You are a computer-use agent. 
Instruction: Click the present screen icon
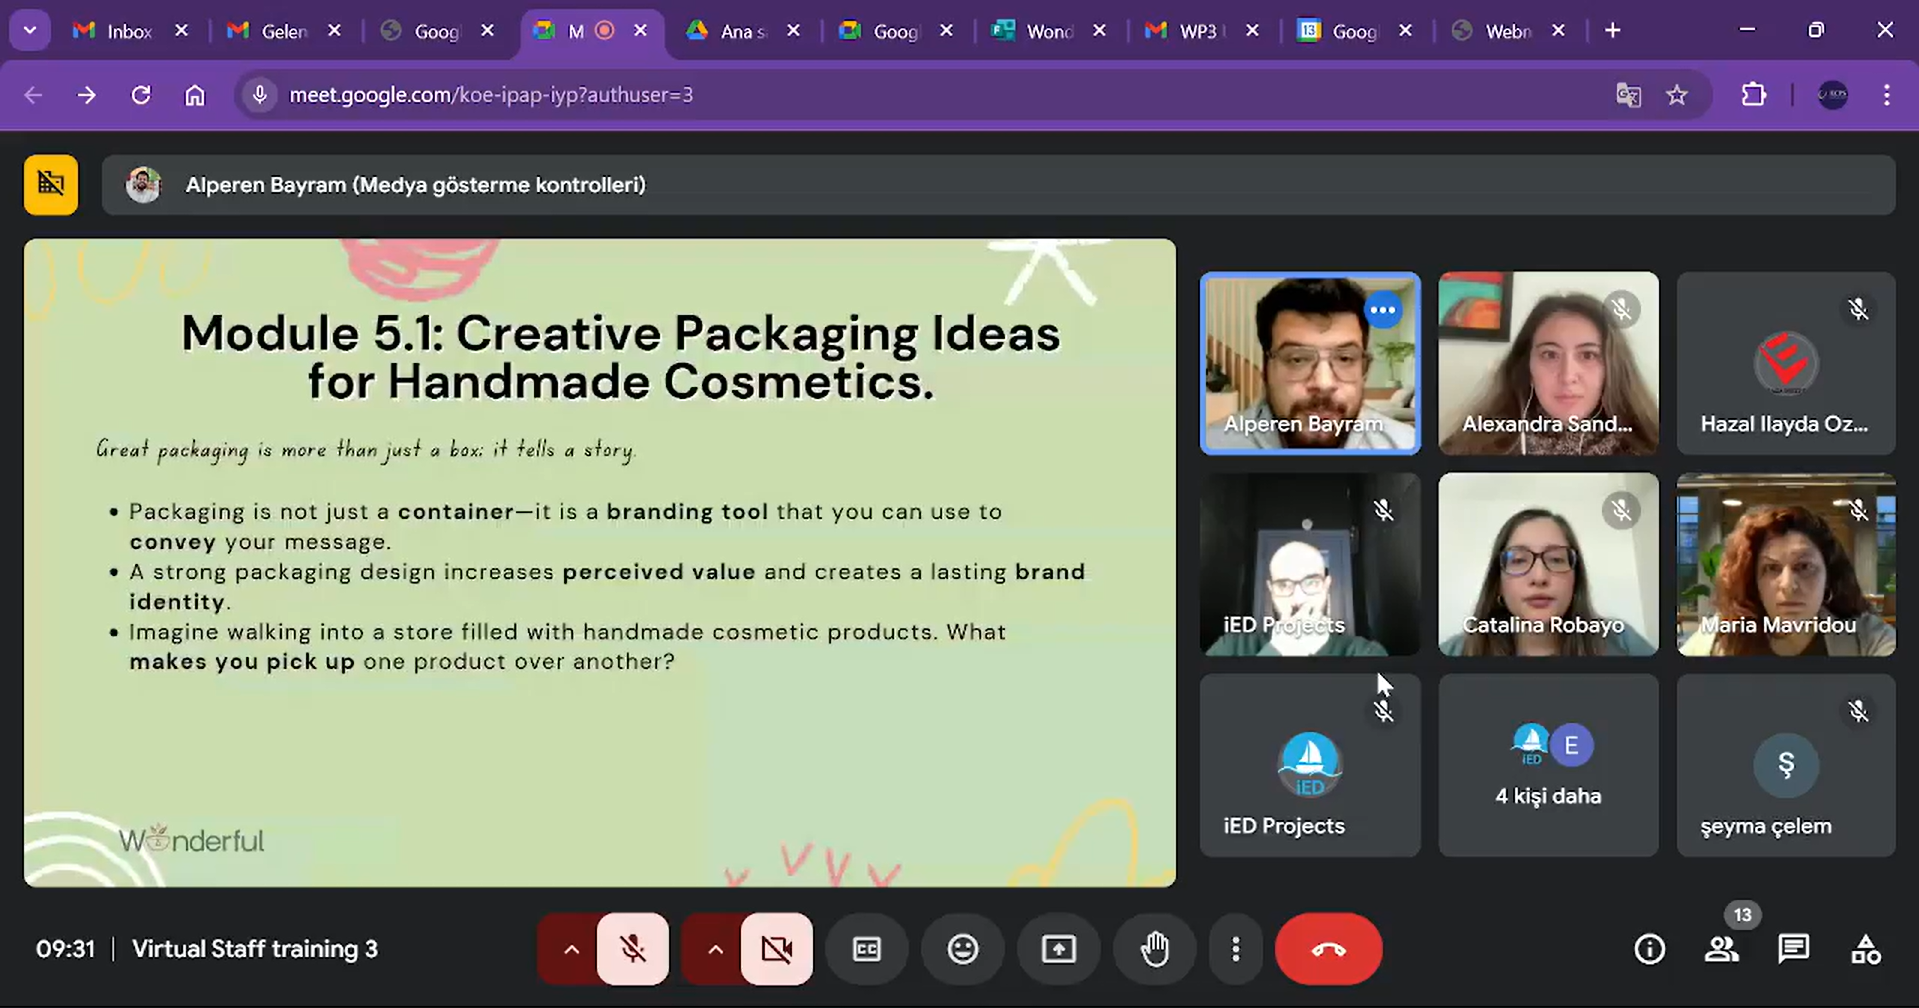(x=1058, y=949)
